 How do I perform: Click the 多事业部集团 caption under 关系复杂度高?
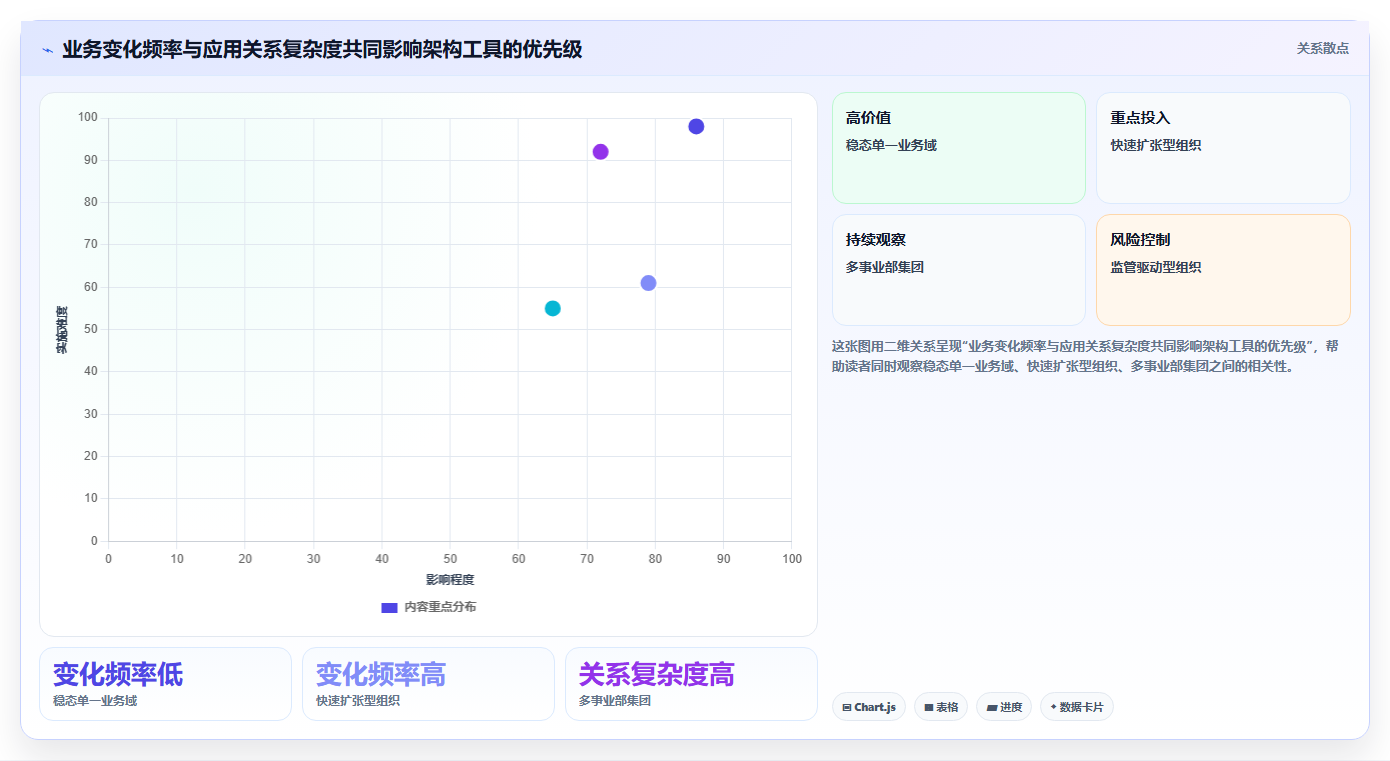[x=615, y=701]
